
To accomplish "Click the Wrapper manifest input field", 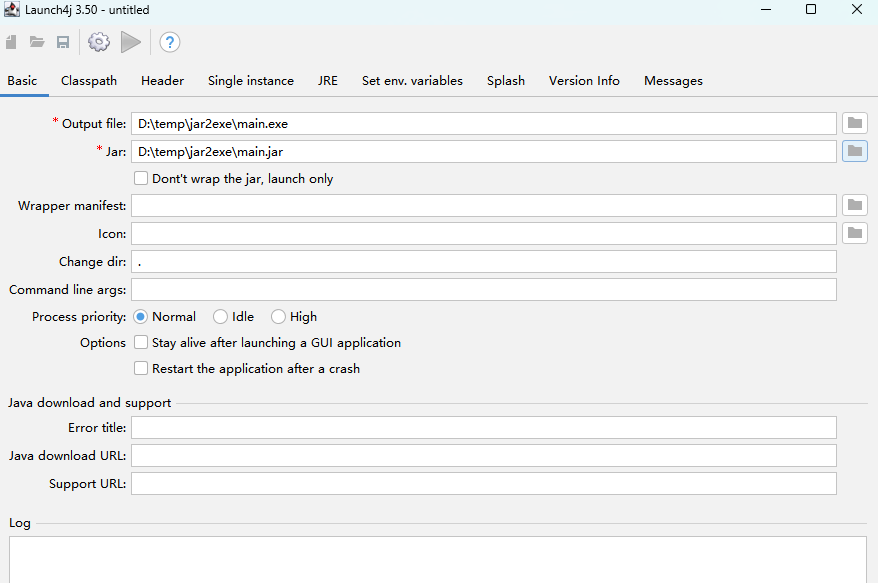I will [484, 206].
